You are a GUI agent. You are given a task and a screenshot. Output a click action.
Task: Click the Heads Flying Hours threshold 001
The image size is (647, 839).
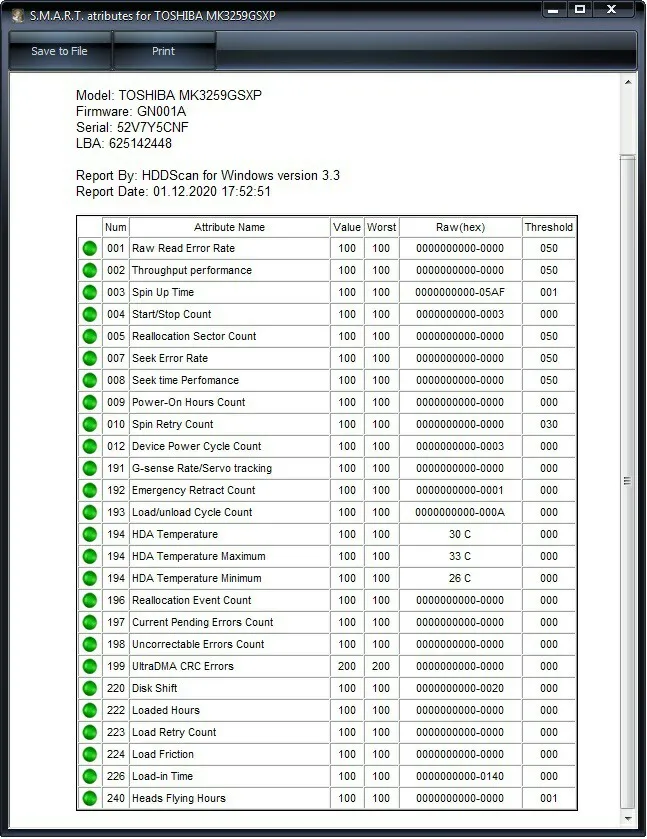549,798
